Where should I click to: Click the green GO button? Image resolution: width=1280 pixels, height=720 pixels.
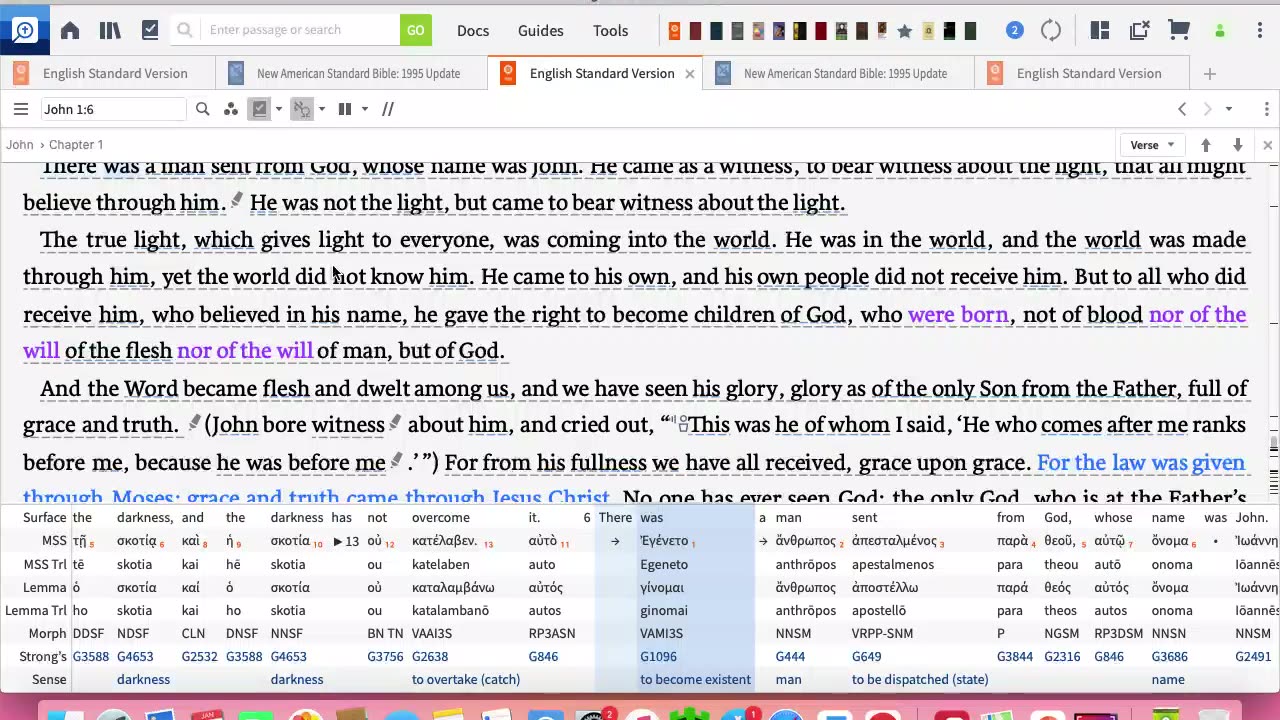416,30
